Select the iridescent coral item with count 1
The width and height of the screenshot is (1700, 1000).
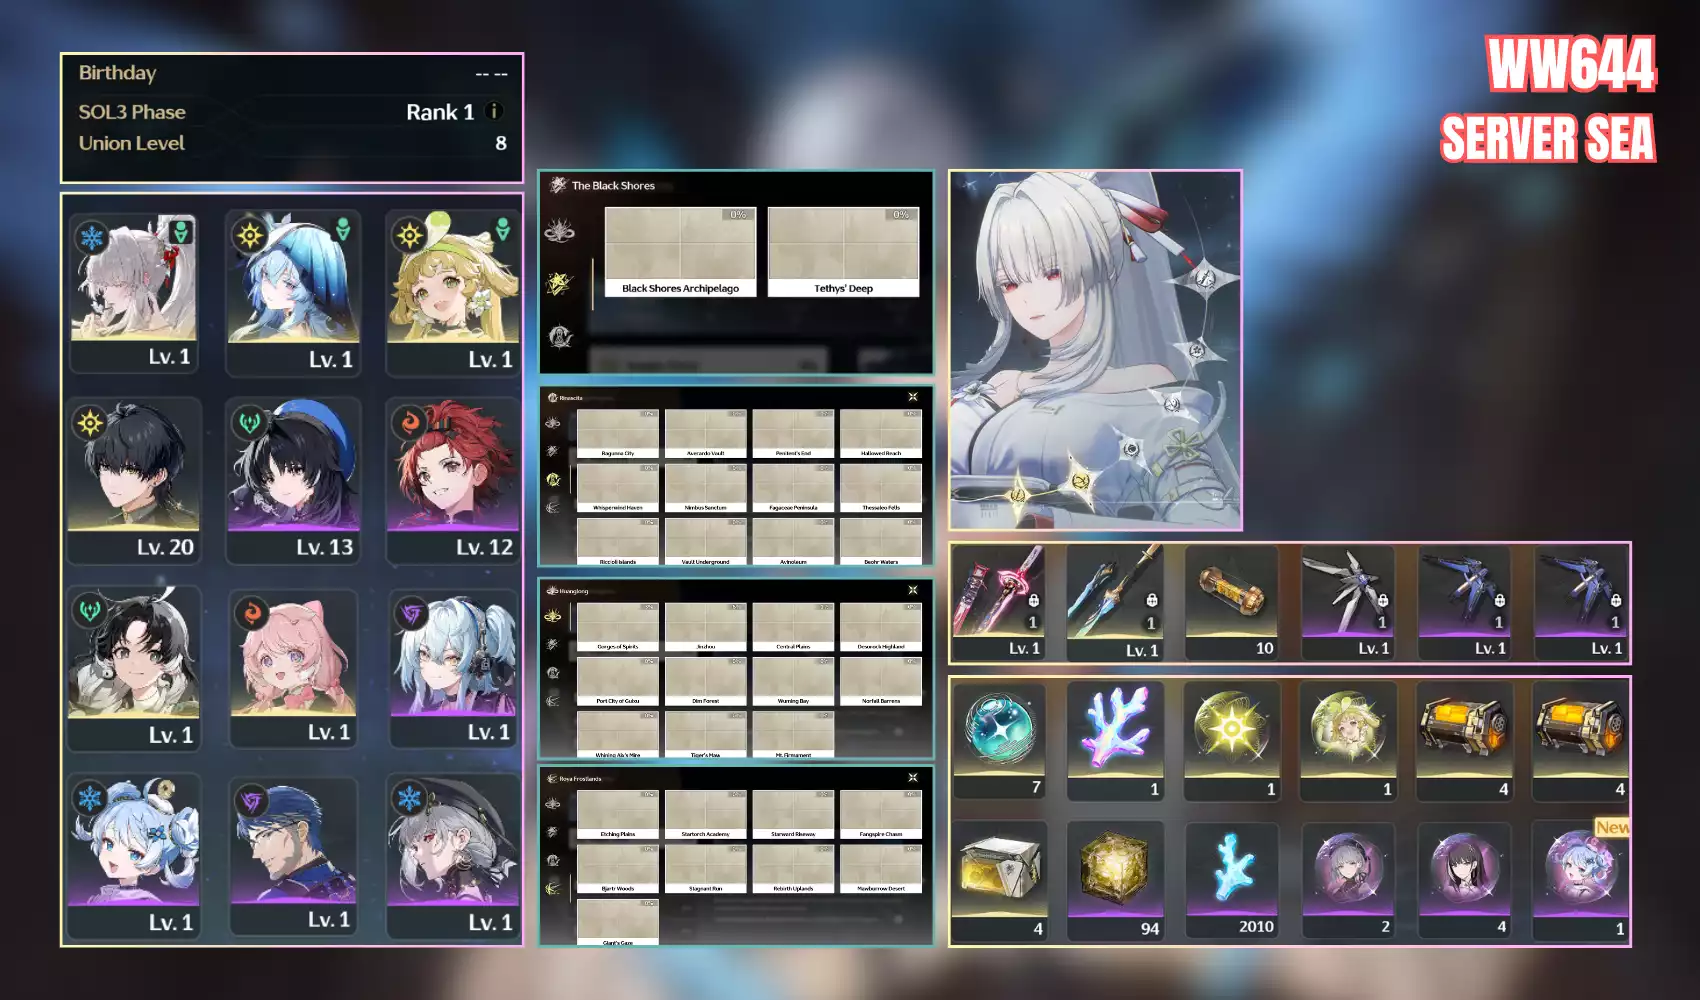point(1115,741)
